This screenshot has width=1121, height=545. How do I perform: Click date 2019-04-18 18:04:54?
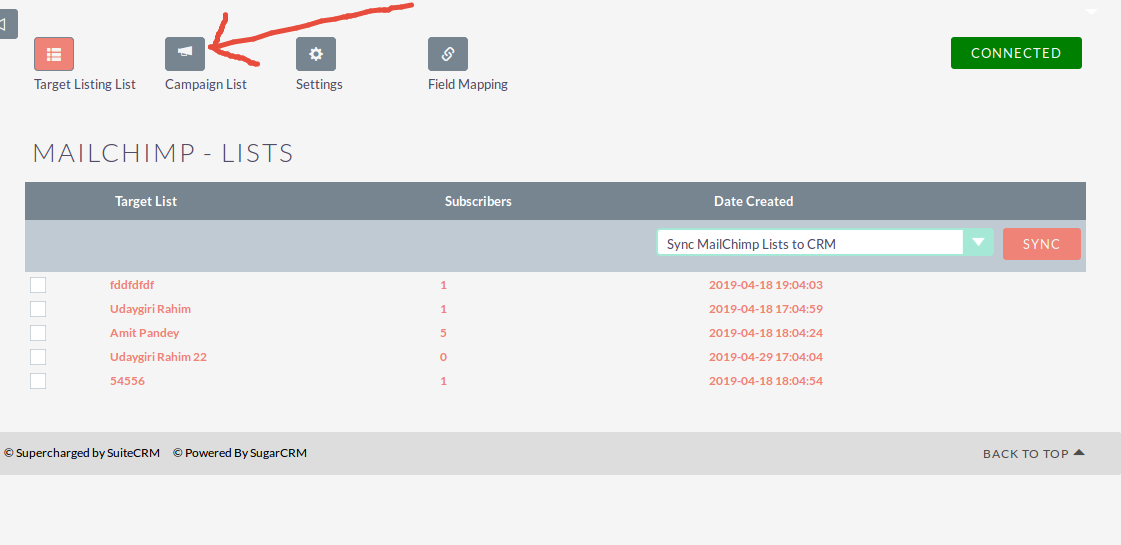click(x=766, y=380)
